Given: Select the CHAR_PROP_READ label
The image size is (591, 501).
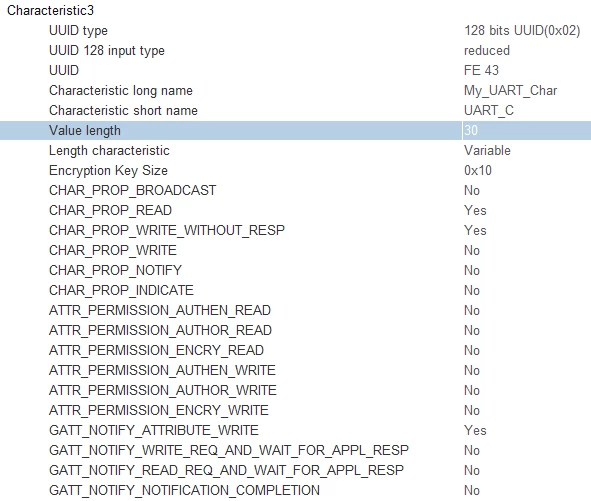Looking at the screenshot, I should point(110,210).
